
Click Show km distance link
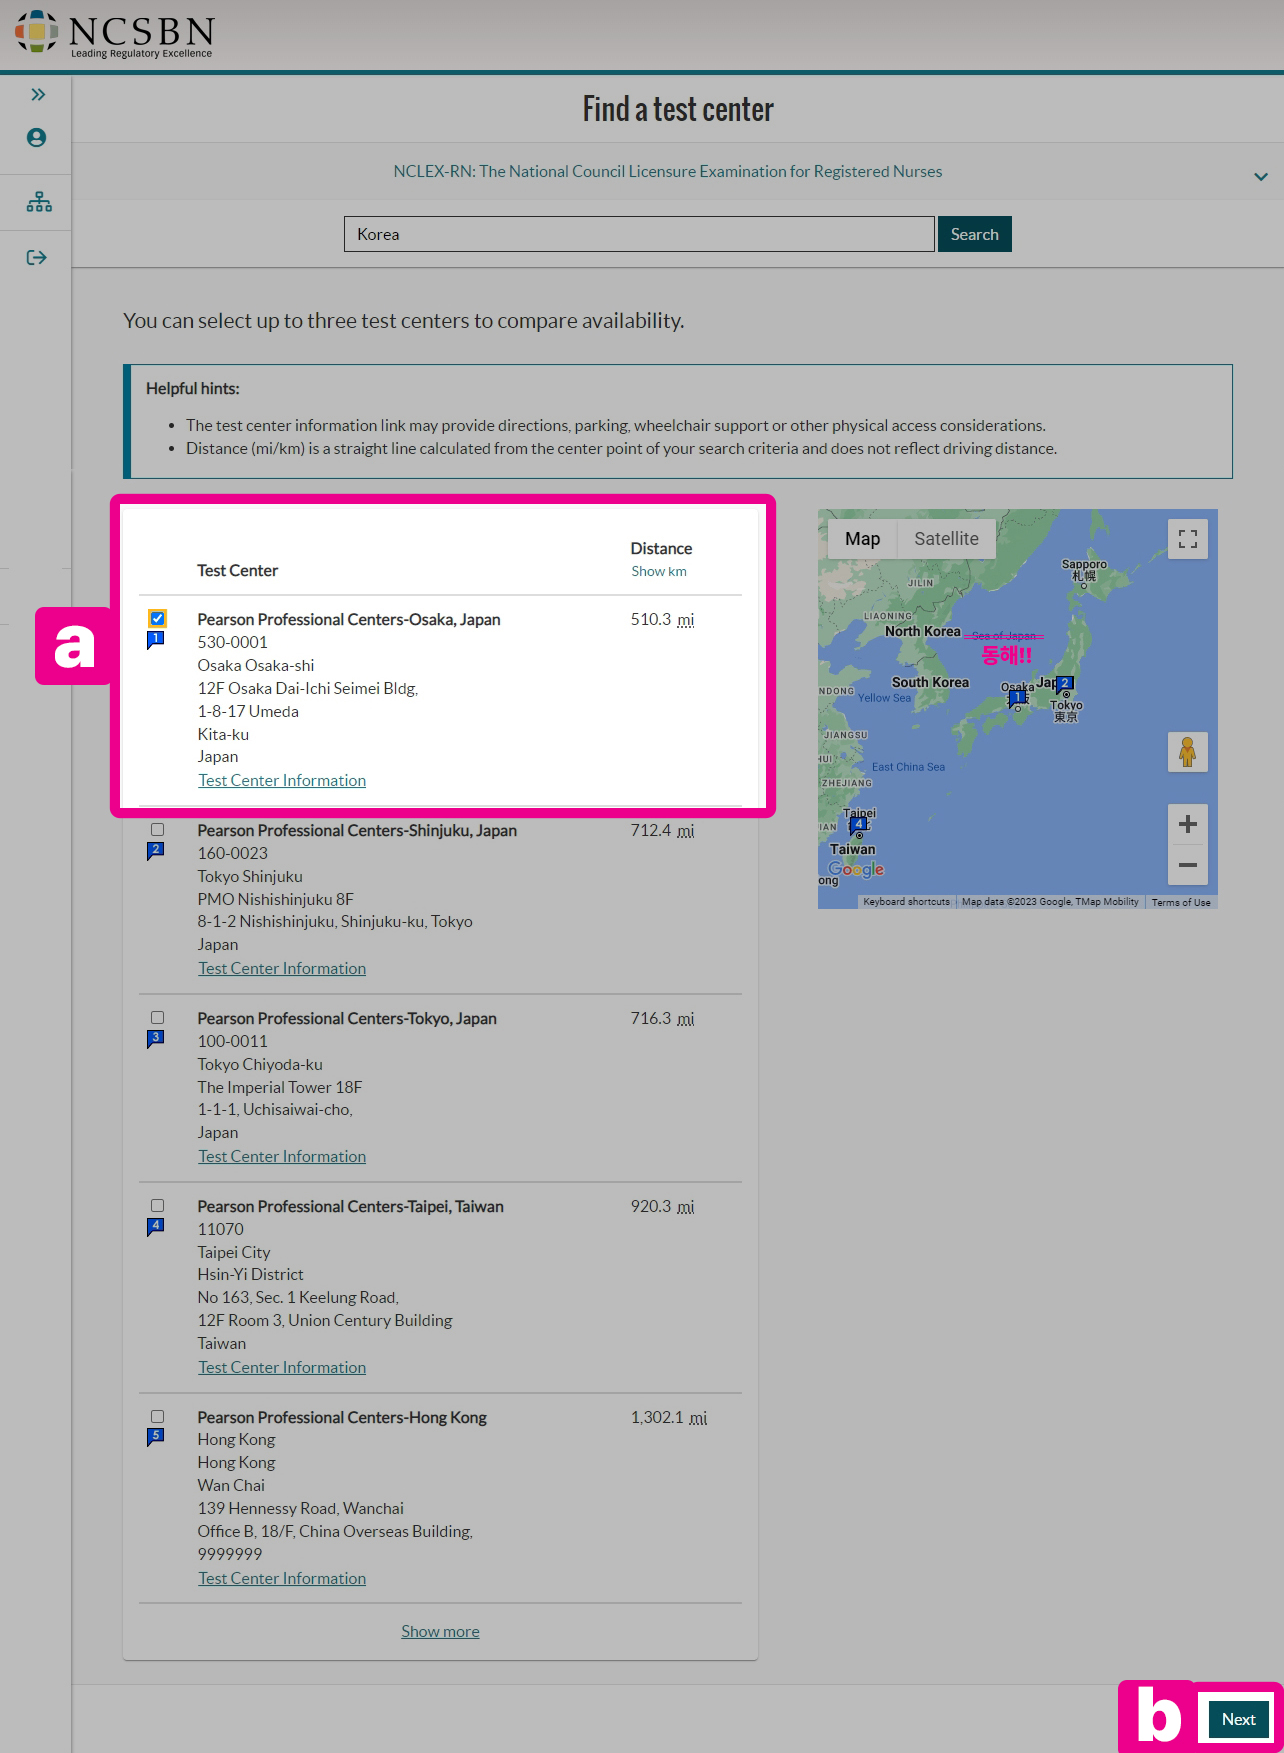click(x=659, y=571)
